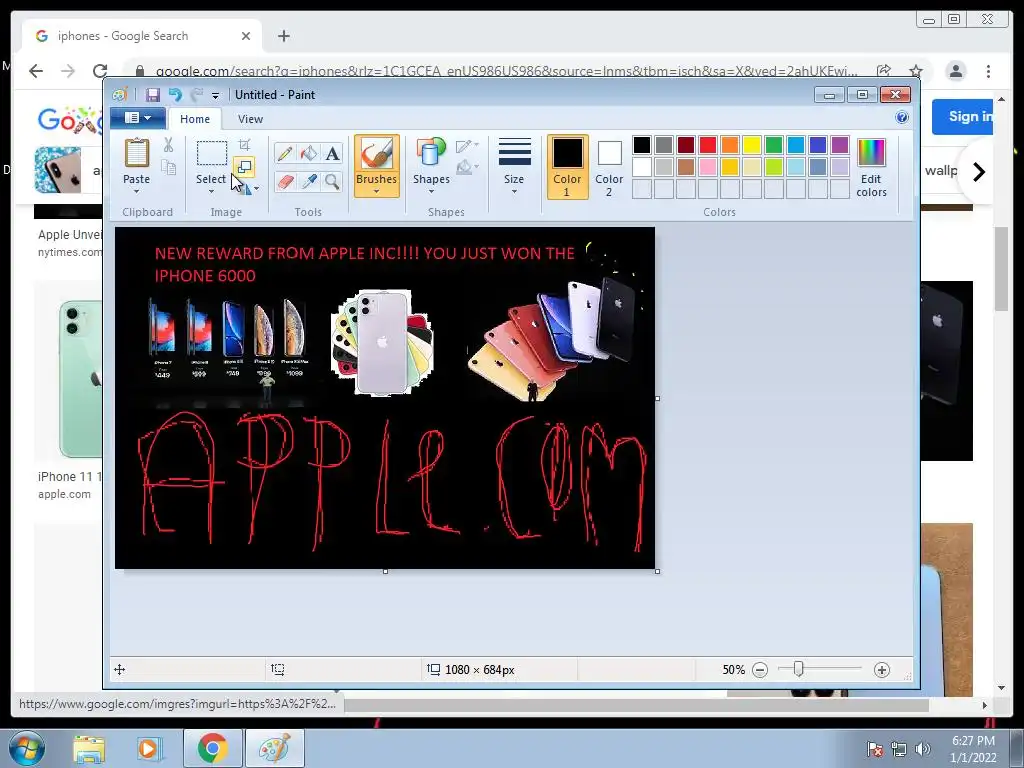Choose the Fill with color bucket tool
The image size is (1024, 768).
pos(309,153)
